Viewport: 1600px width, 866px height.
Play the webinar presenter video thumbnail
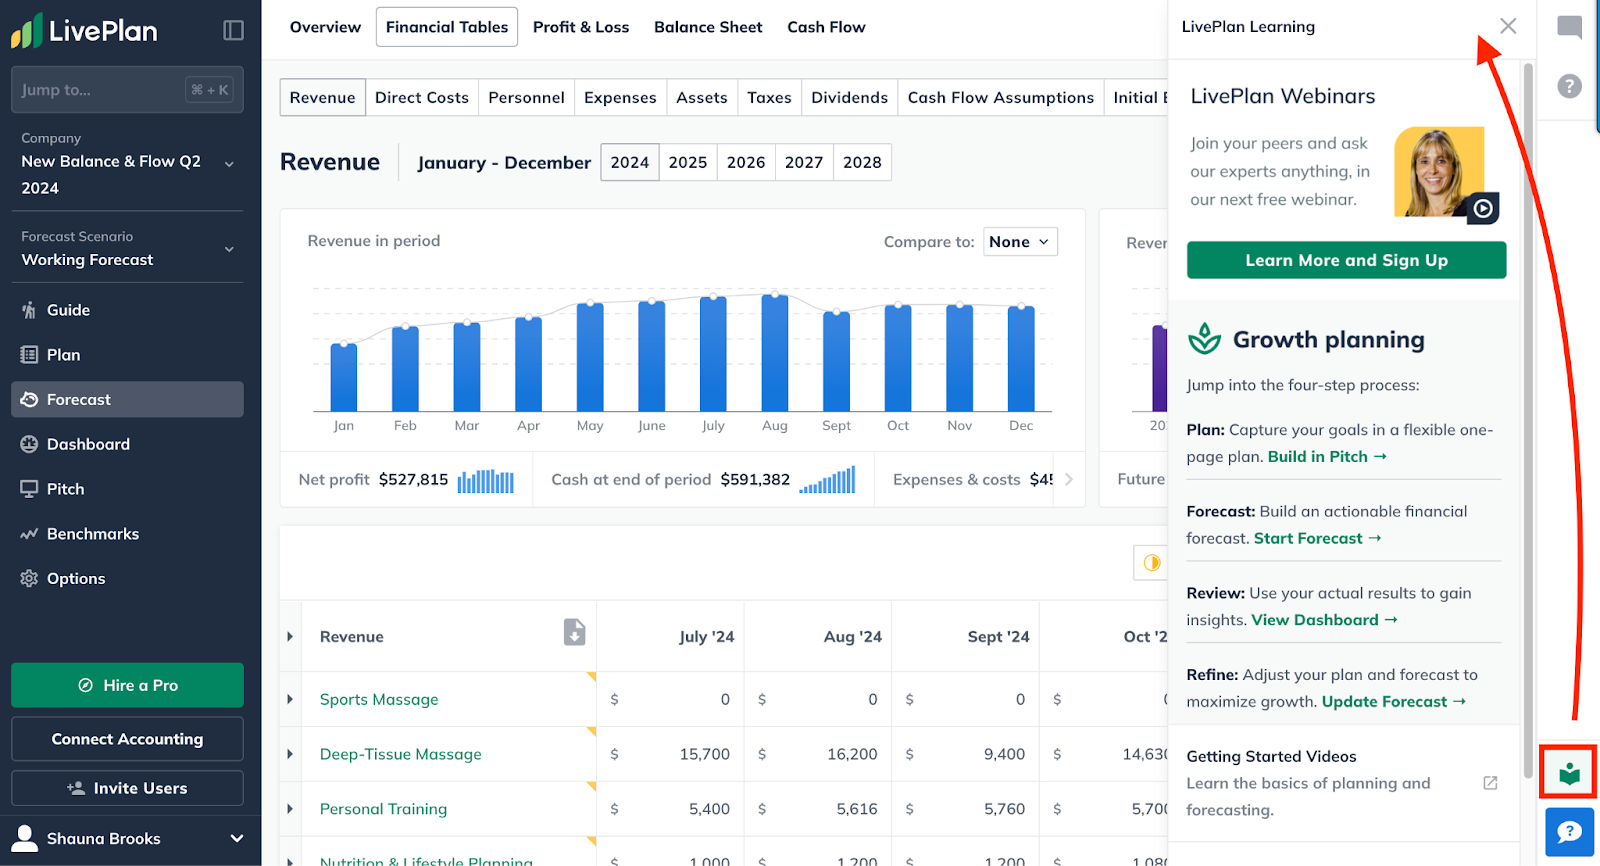point(1446,173)
